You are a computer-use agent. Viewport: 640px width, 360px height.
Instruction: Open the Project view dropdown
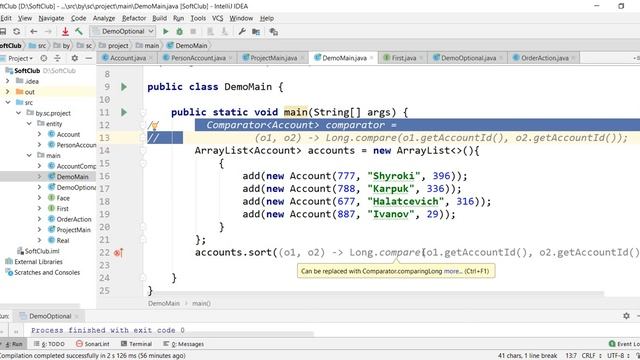[20, 58]
